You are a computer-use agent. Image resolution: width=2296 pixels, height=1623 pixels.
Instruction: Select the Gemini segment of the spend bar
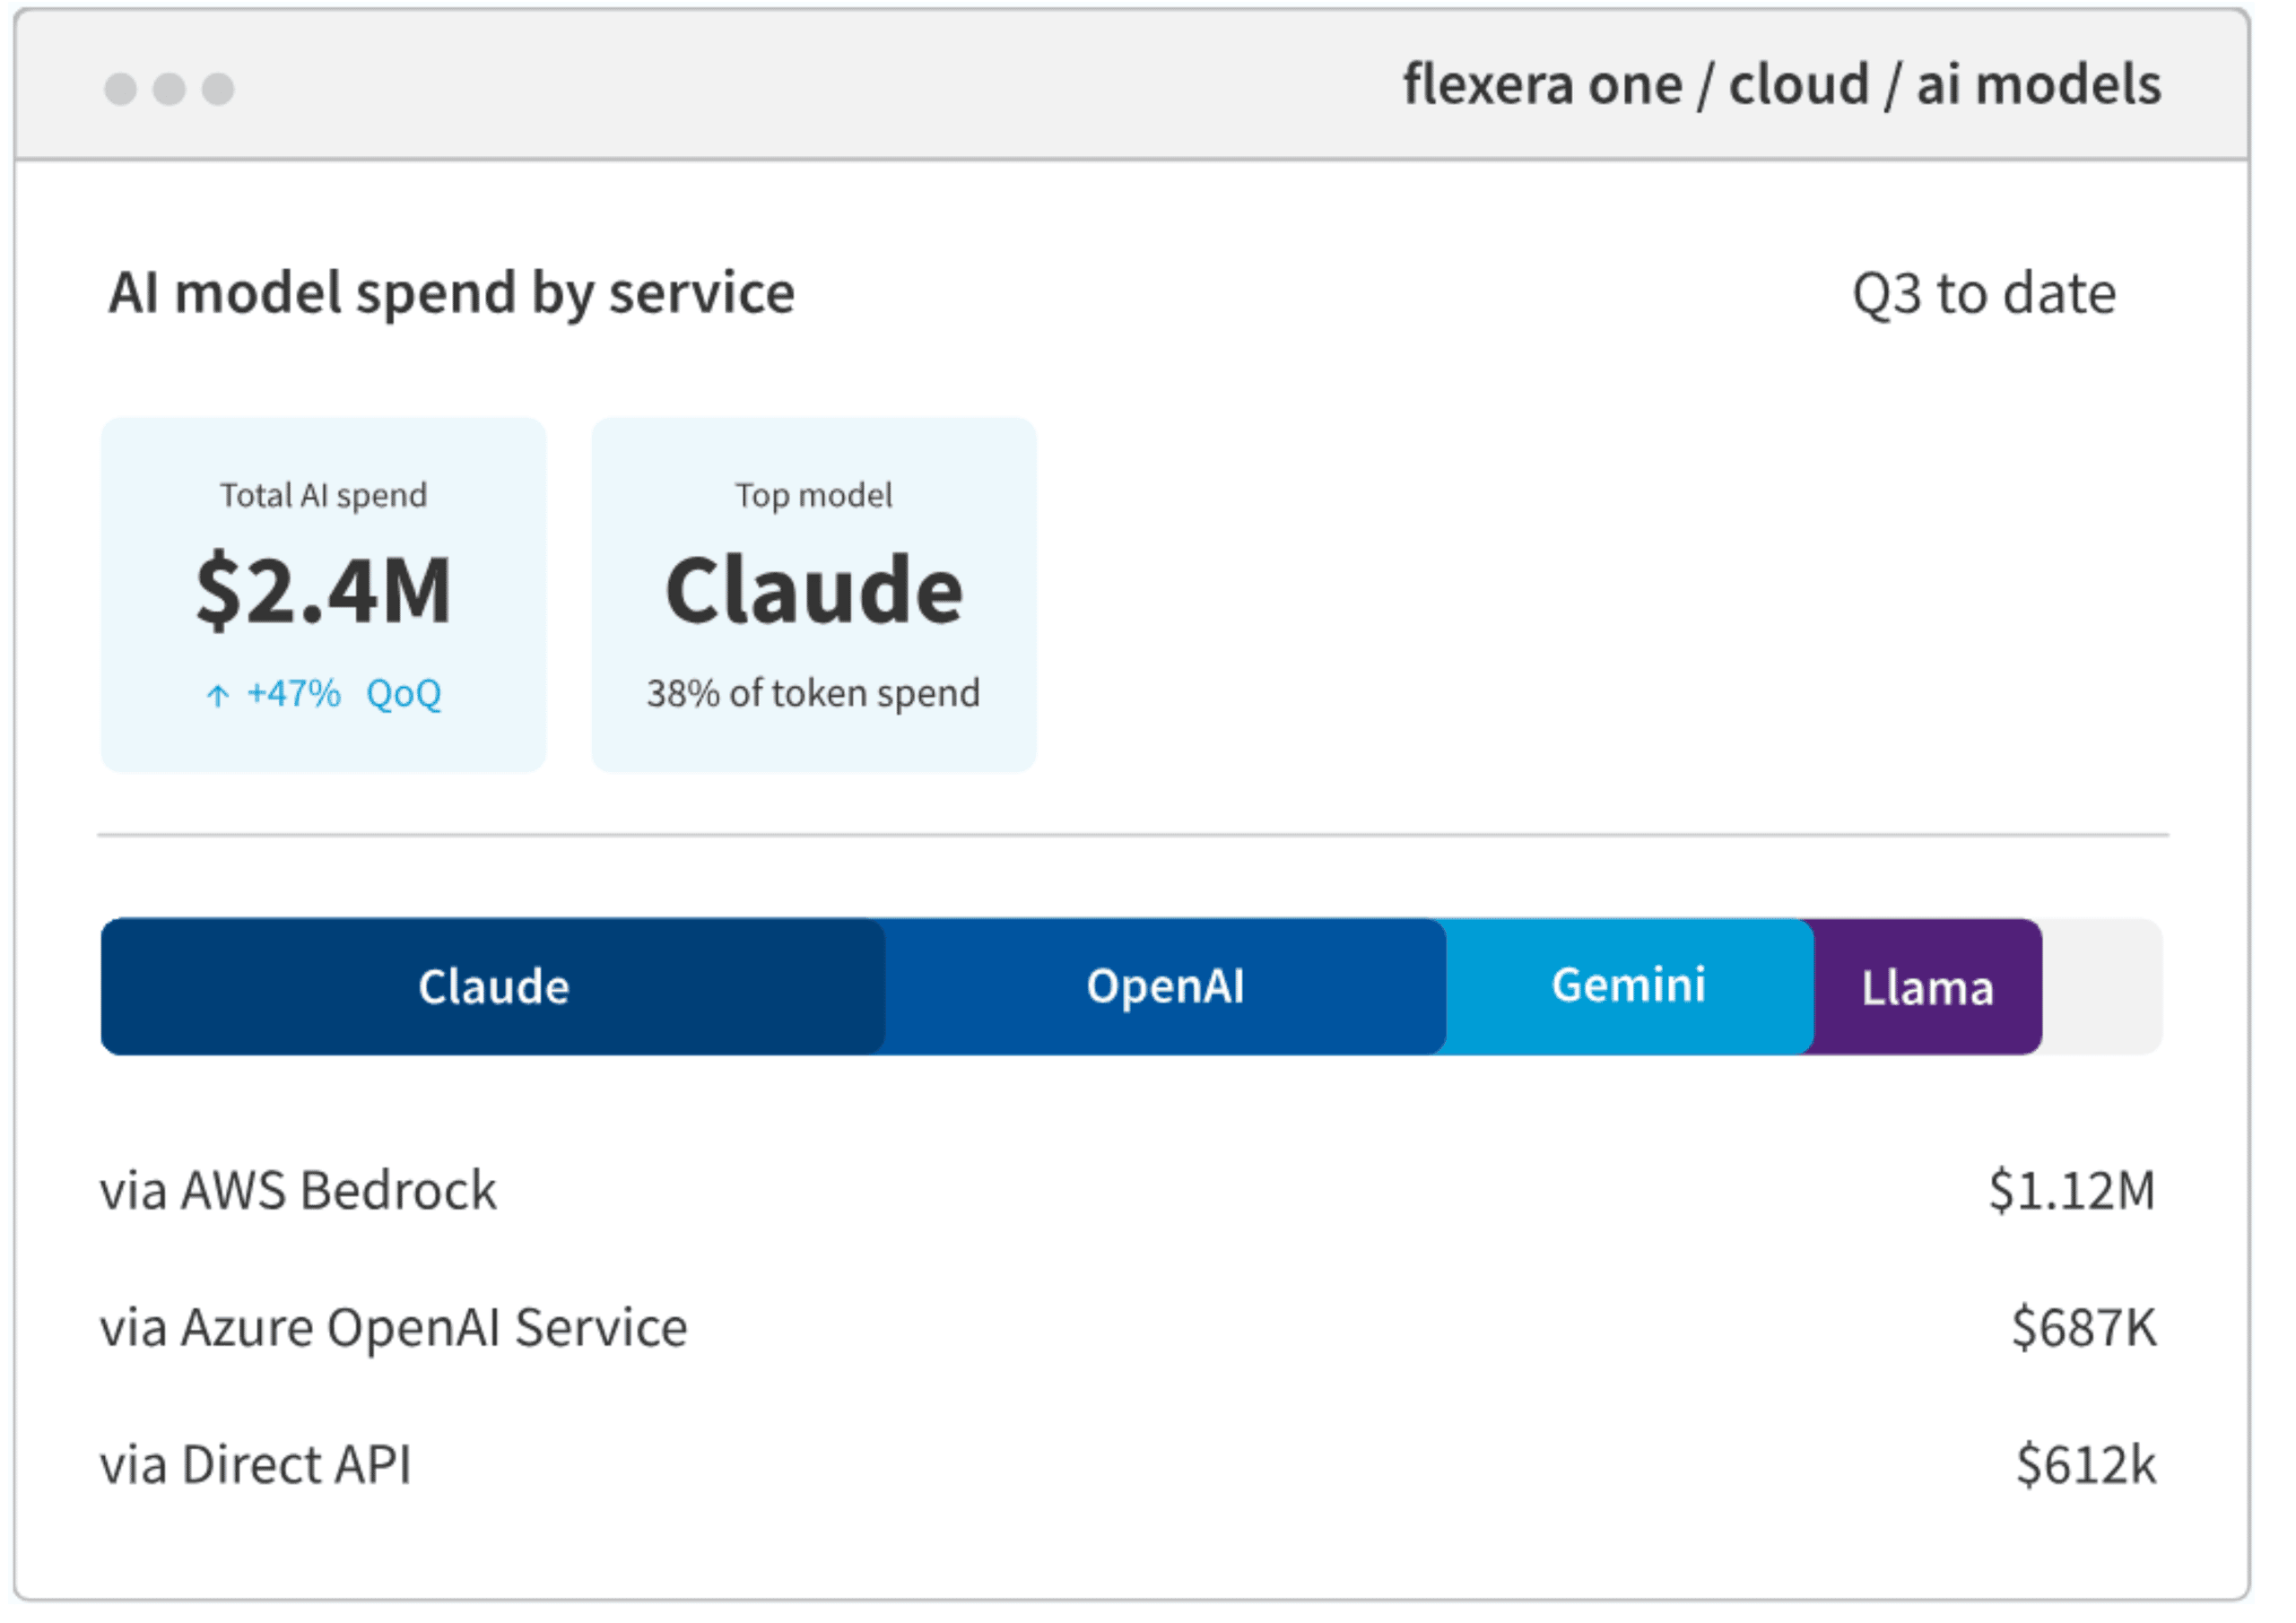1629,986
